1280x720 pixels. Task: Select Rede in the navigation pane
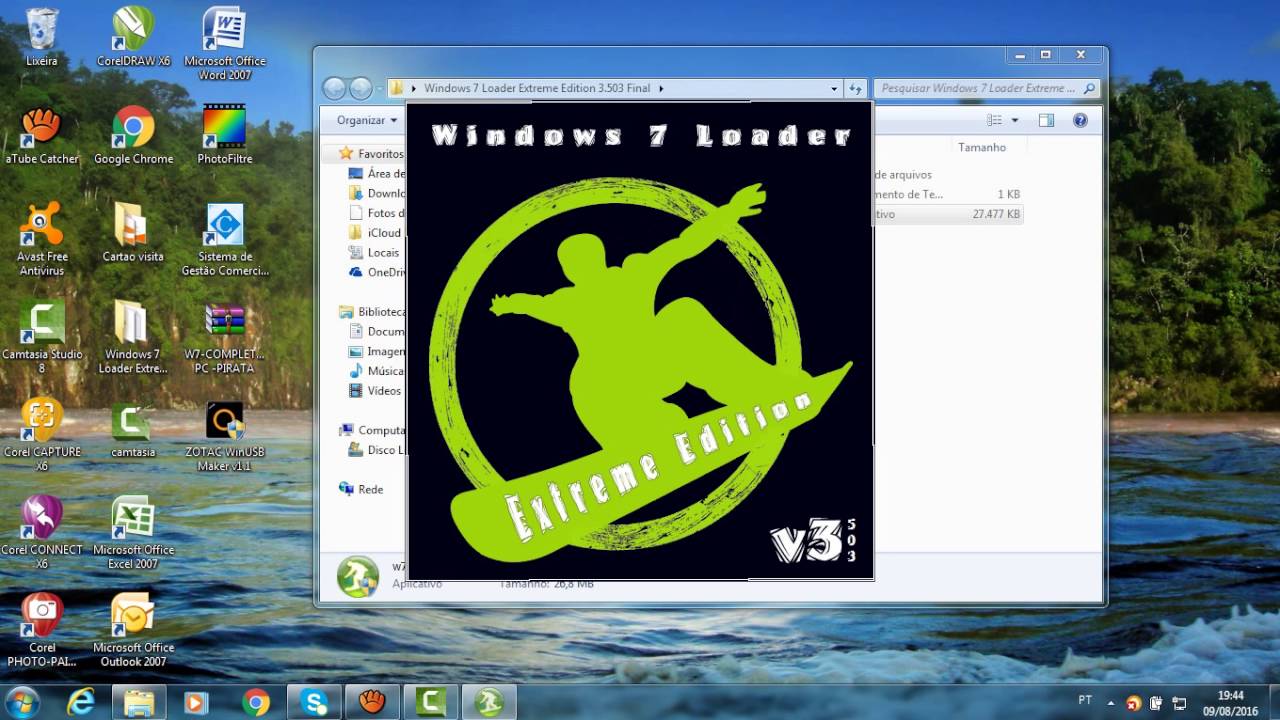[361, 489]
